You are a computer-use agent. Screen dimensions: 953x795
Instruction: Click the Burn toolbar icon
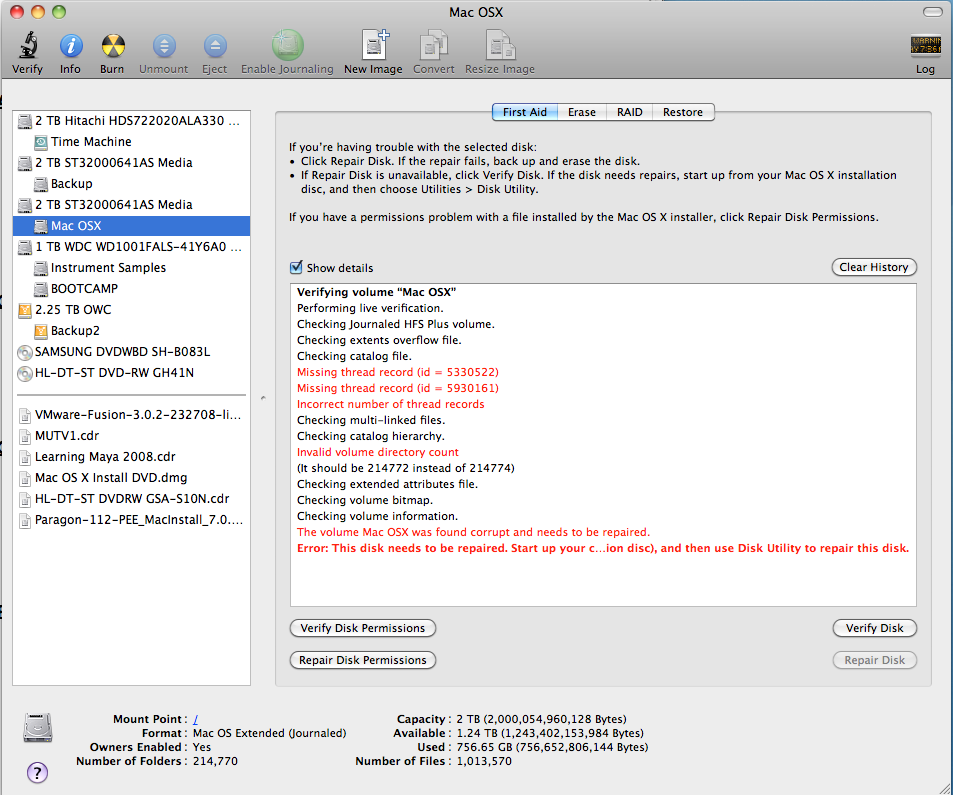click(x=112, y=46)
